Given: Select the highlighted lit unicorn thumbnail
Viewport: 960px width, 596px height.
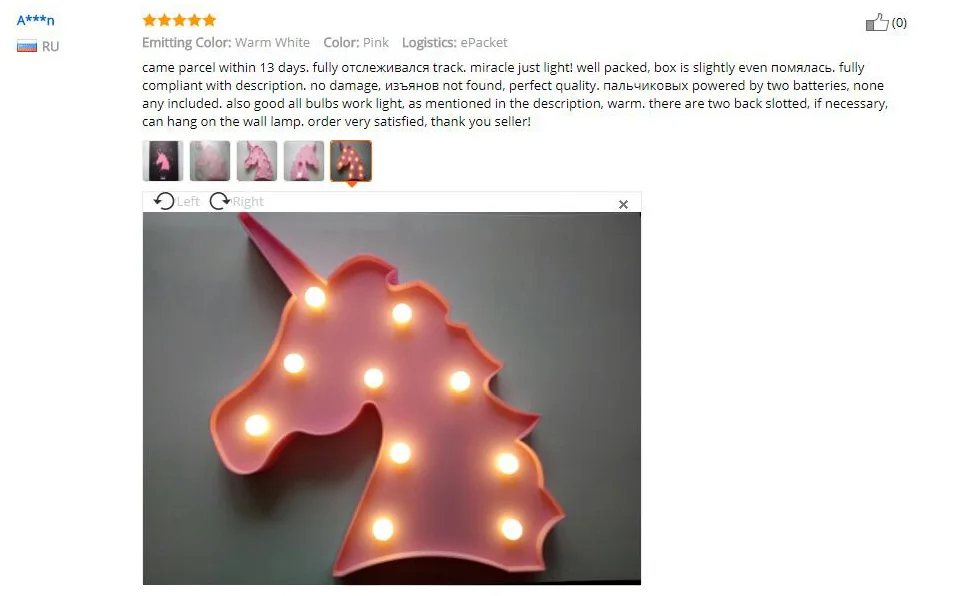Looking at the screenshot, I should [x=351, y=160].
